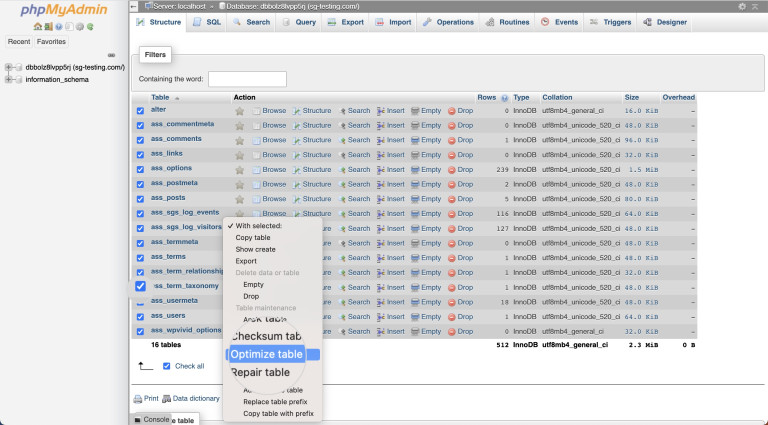Empty the ass_posts table
768x425 pixels.
coord(426,199)
